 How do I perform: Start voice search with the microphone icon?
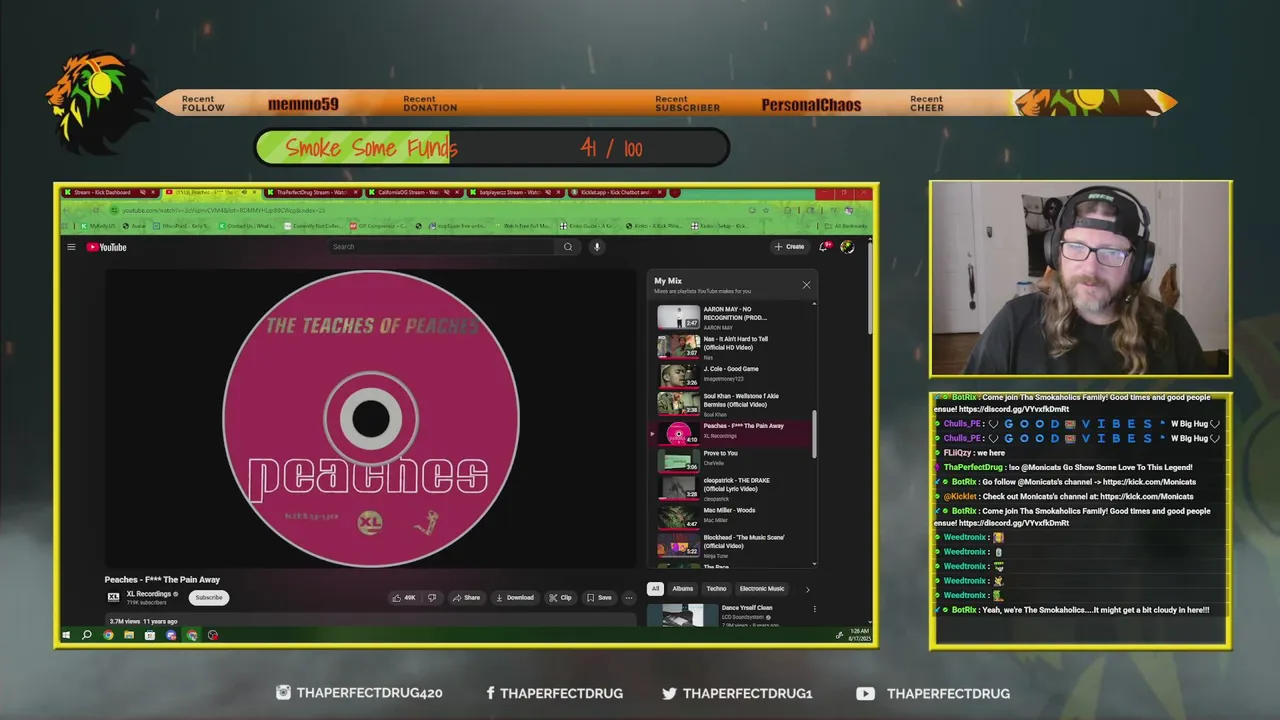pos(596,247)
